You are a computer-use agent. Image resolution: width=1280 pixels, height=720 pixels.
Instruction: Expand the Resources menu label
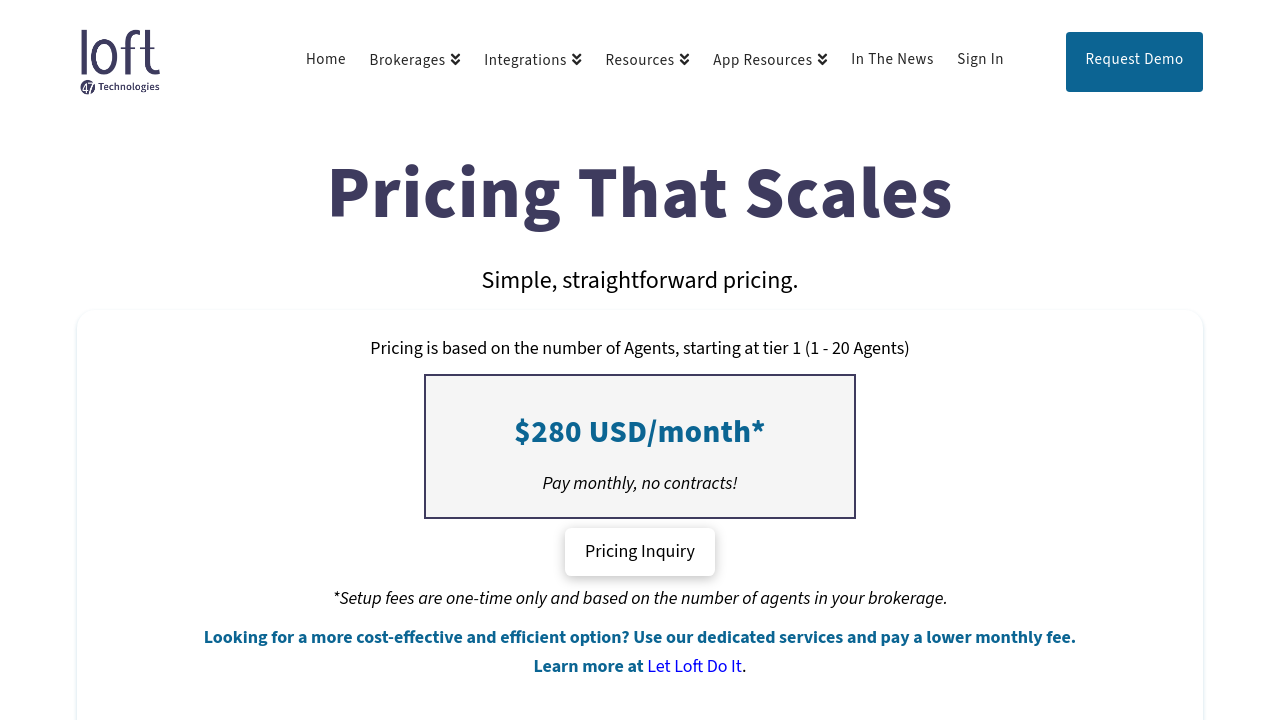pyautogui.click(x=639, y=60)
